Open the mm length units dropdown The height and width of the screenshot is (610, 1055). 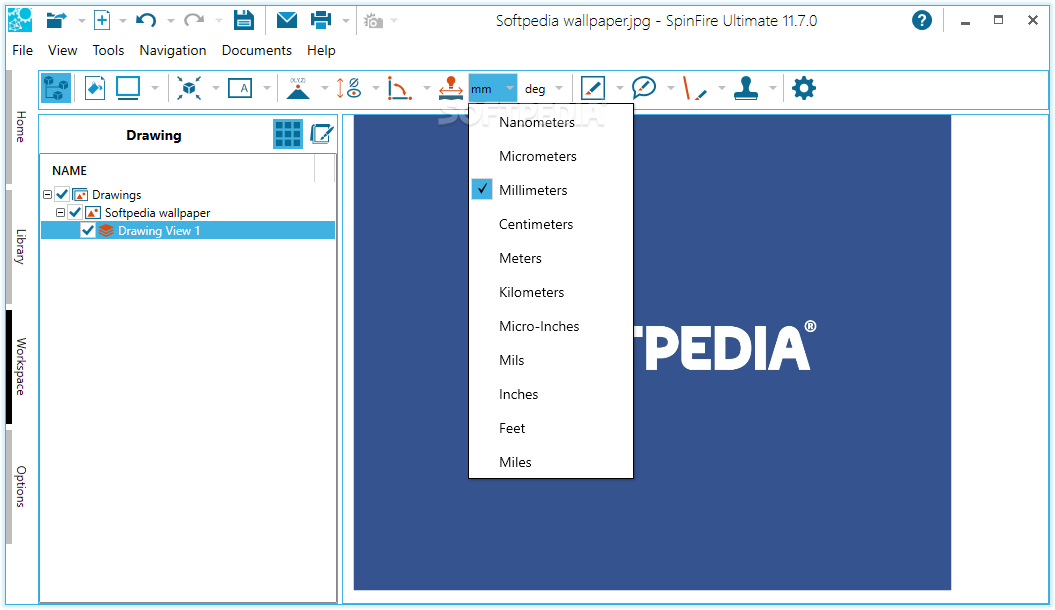pyautogui.click(x=493, y=89)
